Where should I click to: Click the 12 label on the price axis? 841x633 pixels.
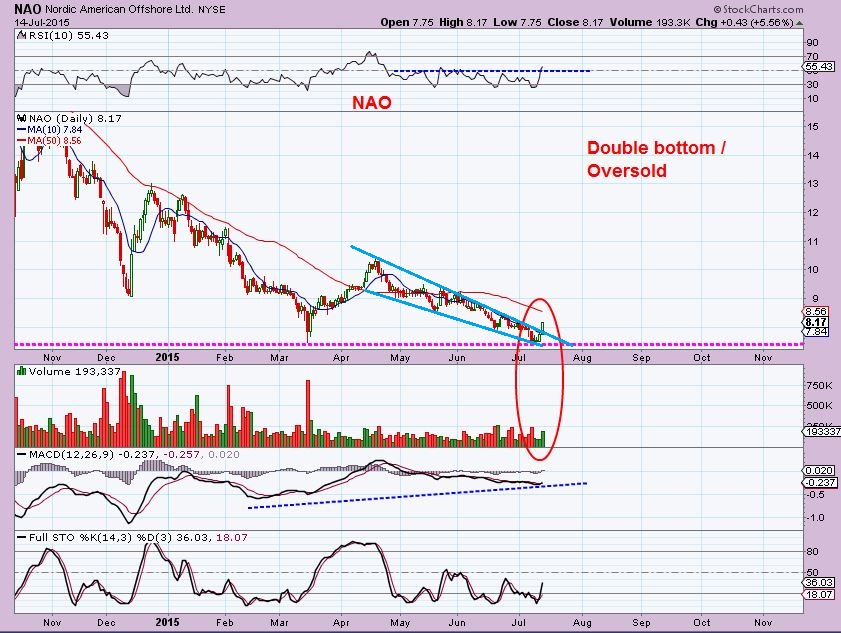812,212
